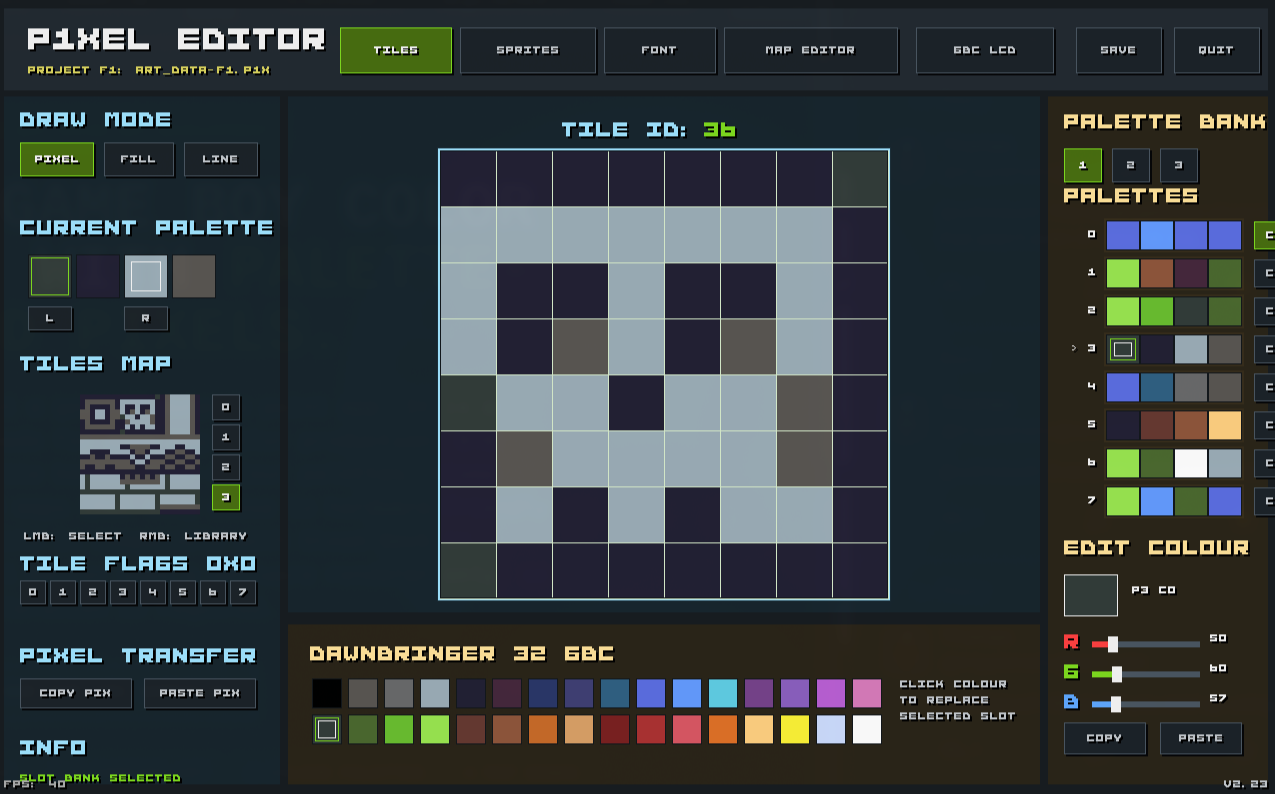Click the Copy Pix button

[x=76, y=693]
